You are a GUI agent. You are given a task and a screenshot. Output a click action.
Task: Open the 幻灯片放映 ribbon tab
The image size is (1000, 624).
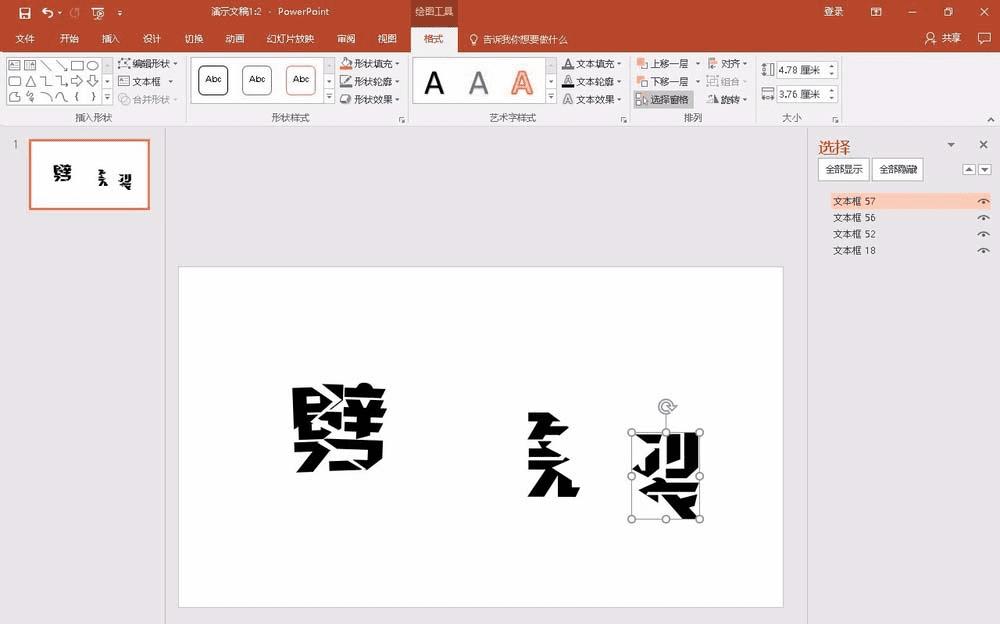pyautogui.click(x=290, y=39)
